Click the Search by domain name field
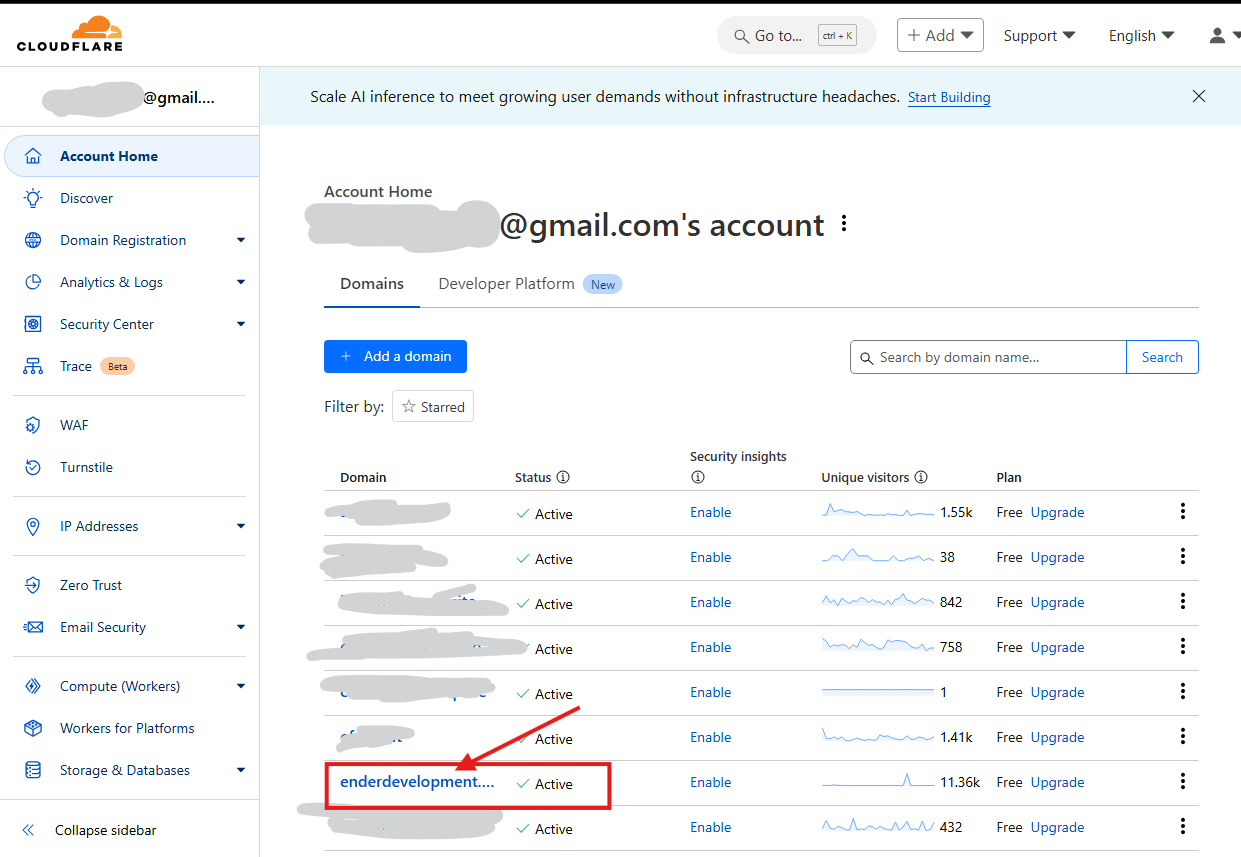This screenshot has height=857, width=1241. coord(988,357)
